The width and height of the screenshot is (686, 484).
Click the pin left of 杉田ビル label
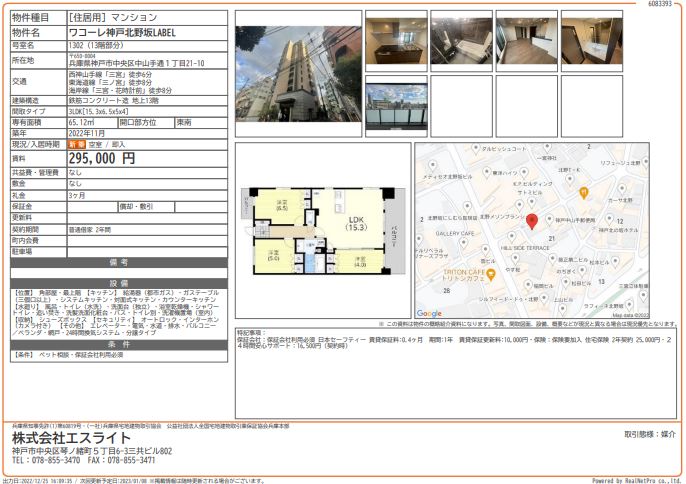click(x=566, y=283)
